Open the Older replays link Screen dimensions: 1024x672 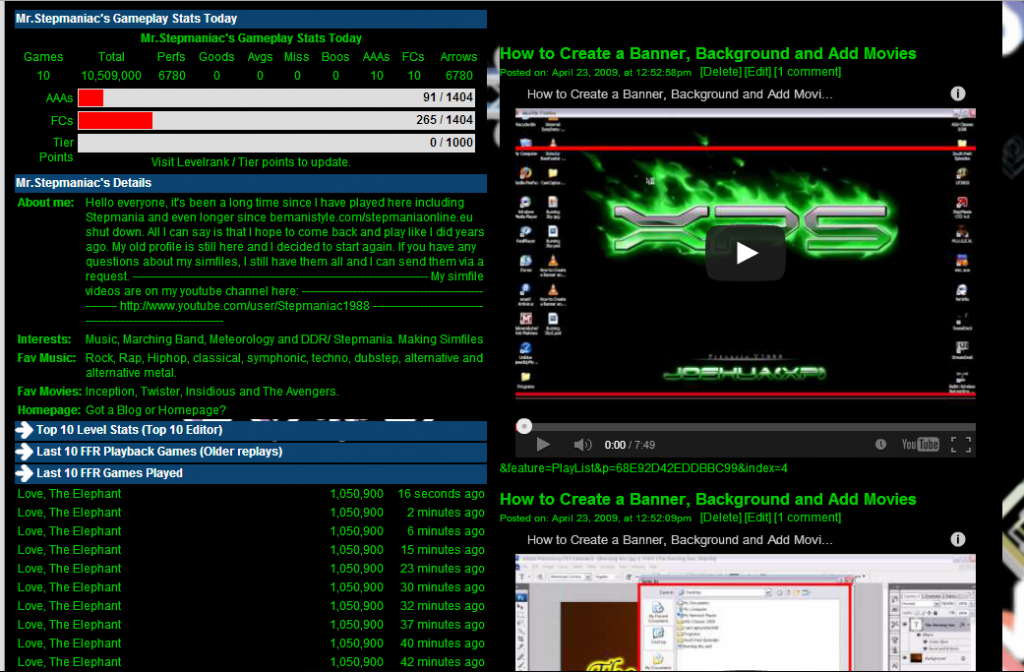(x=240, y=451)
